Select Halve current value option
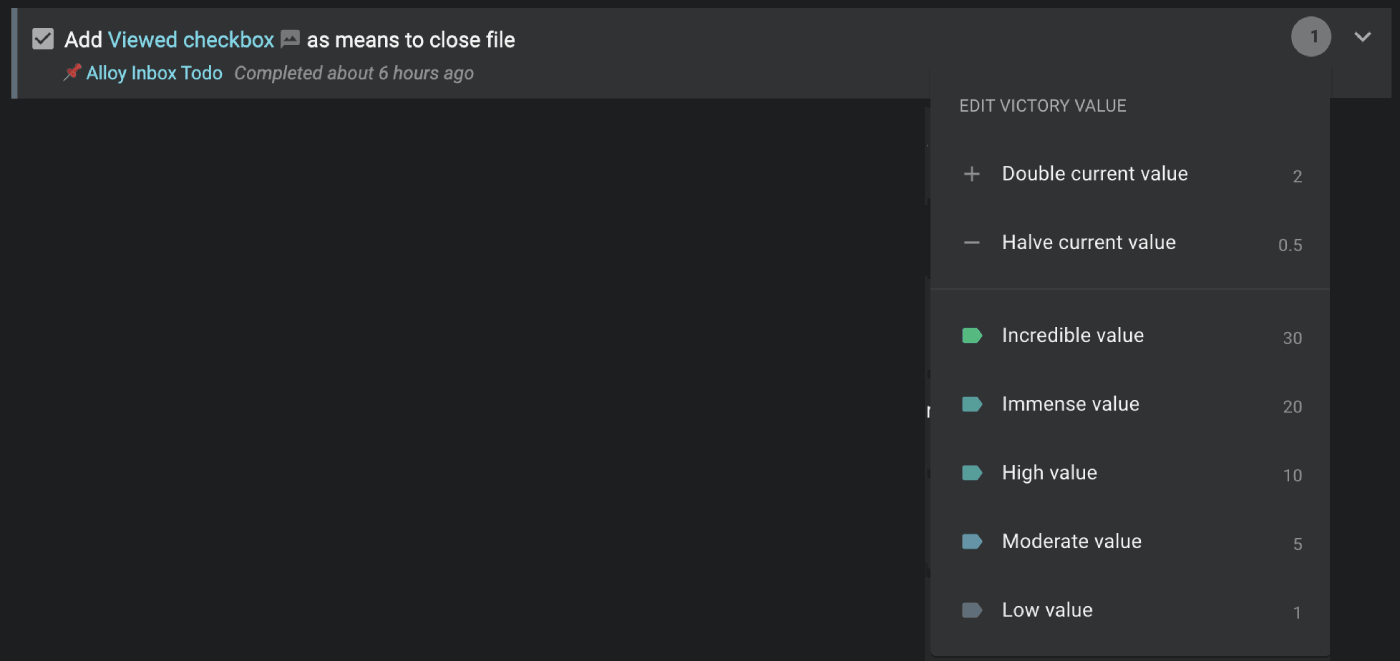 [x=1088, y=243]
